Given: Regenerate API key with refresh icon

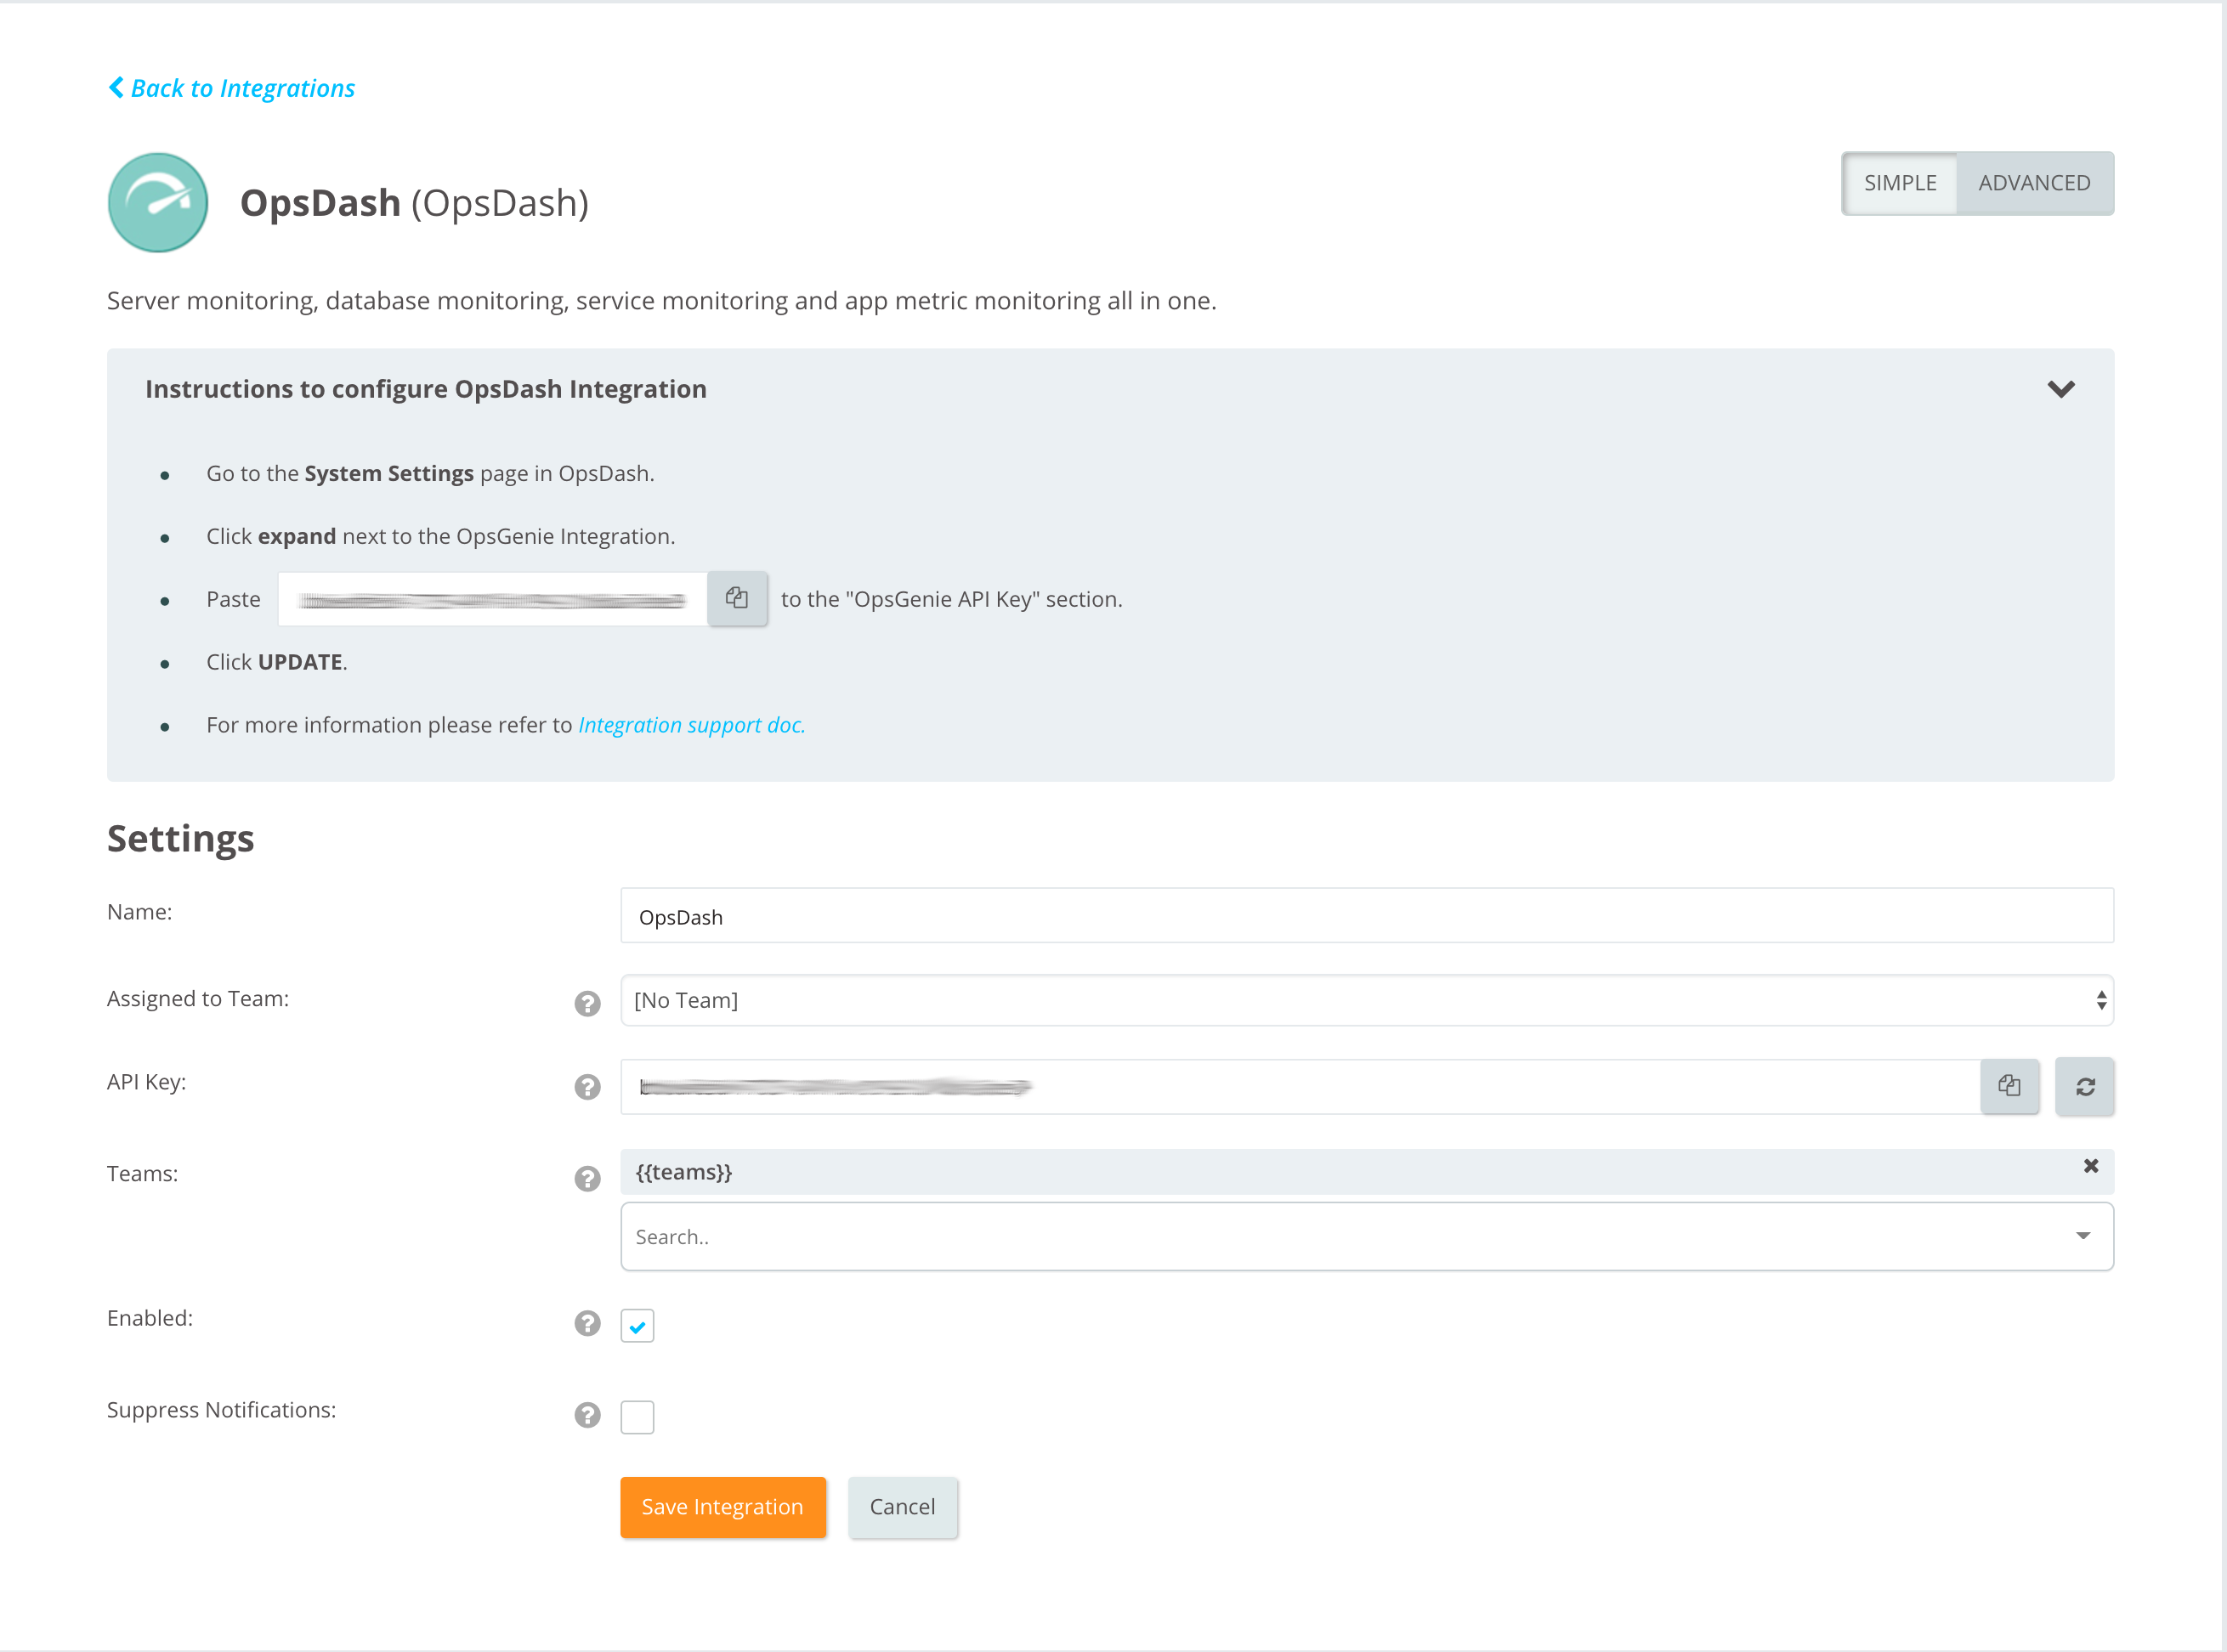Looking at the screenshot, I should [2084, 1086].
